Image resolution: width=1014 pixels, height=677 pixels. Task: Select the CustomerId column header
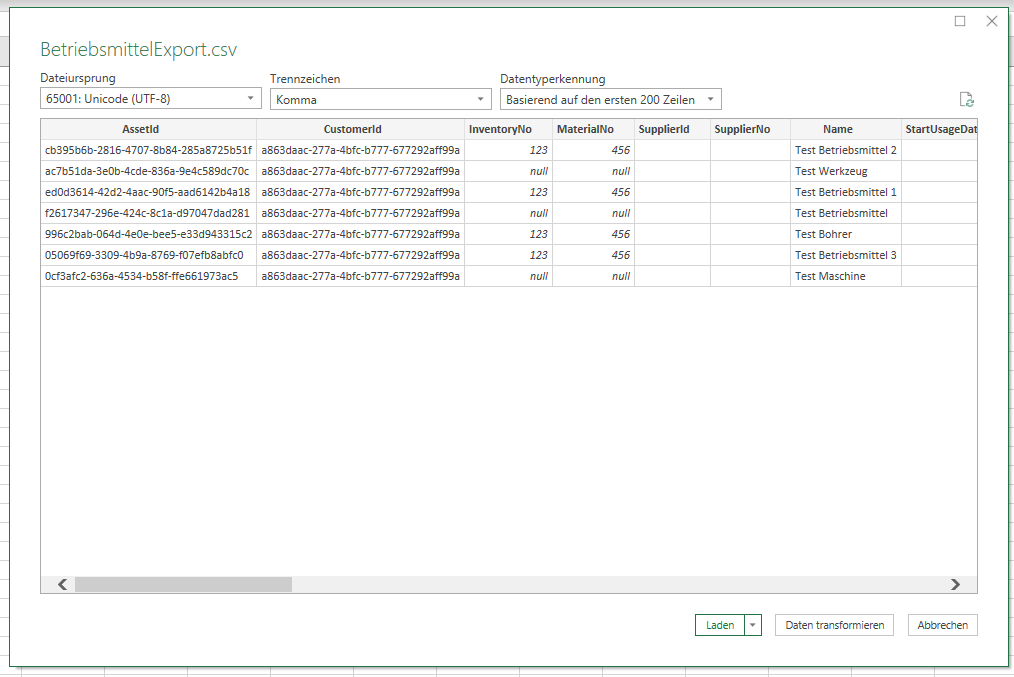(x=360, y=129)
